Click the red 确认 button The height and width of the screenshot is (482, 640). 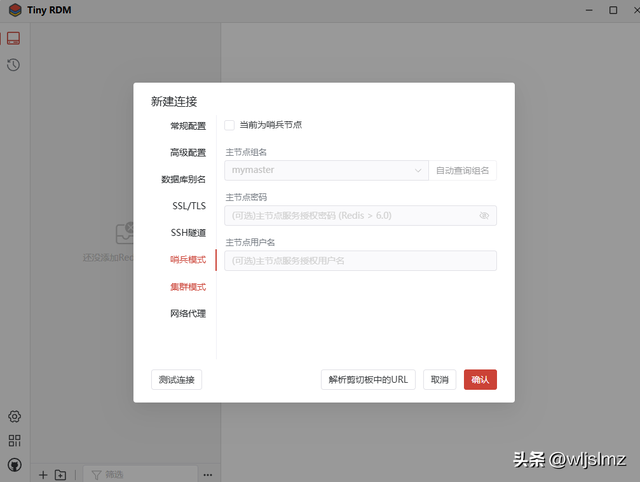click(x=480, y=380)
